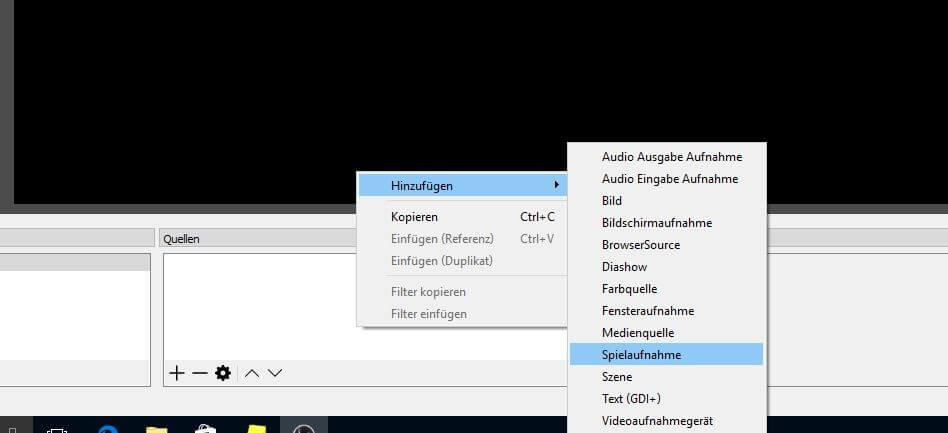
Task: Click the minus icon to remove source
Action: [199, 373]
